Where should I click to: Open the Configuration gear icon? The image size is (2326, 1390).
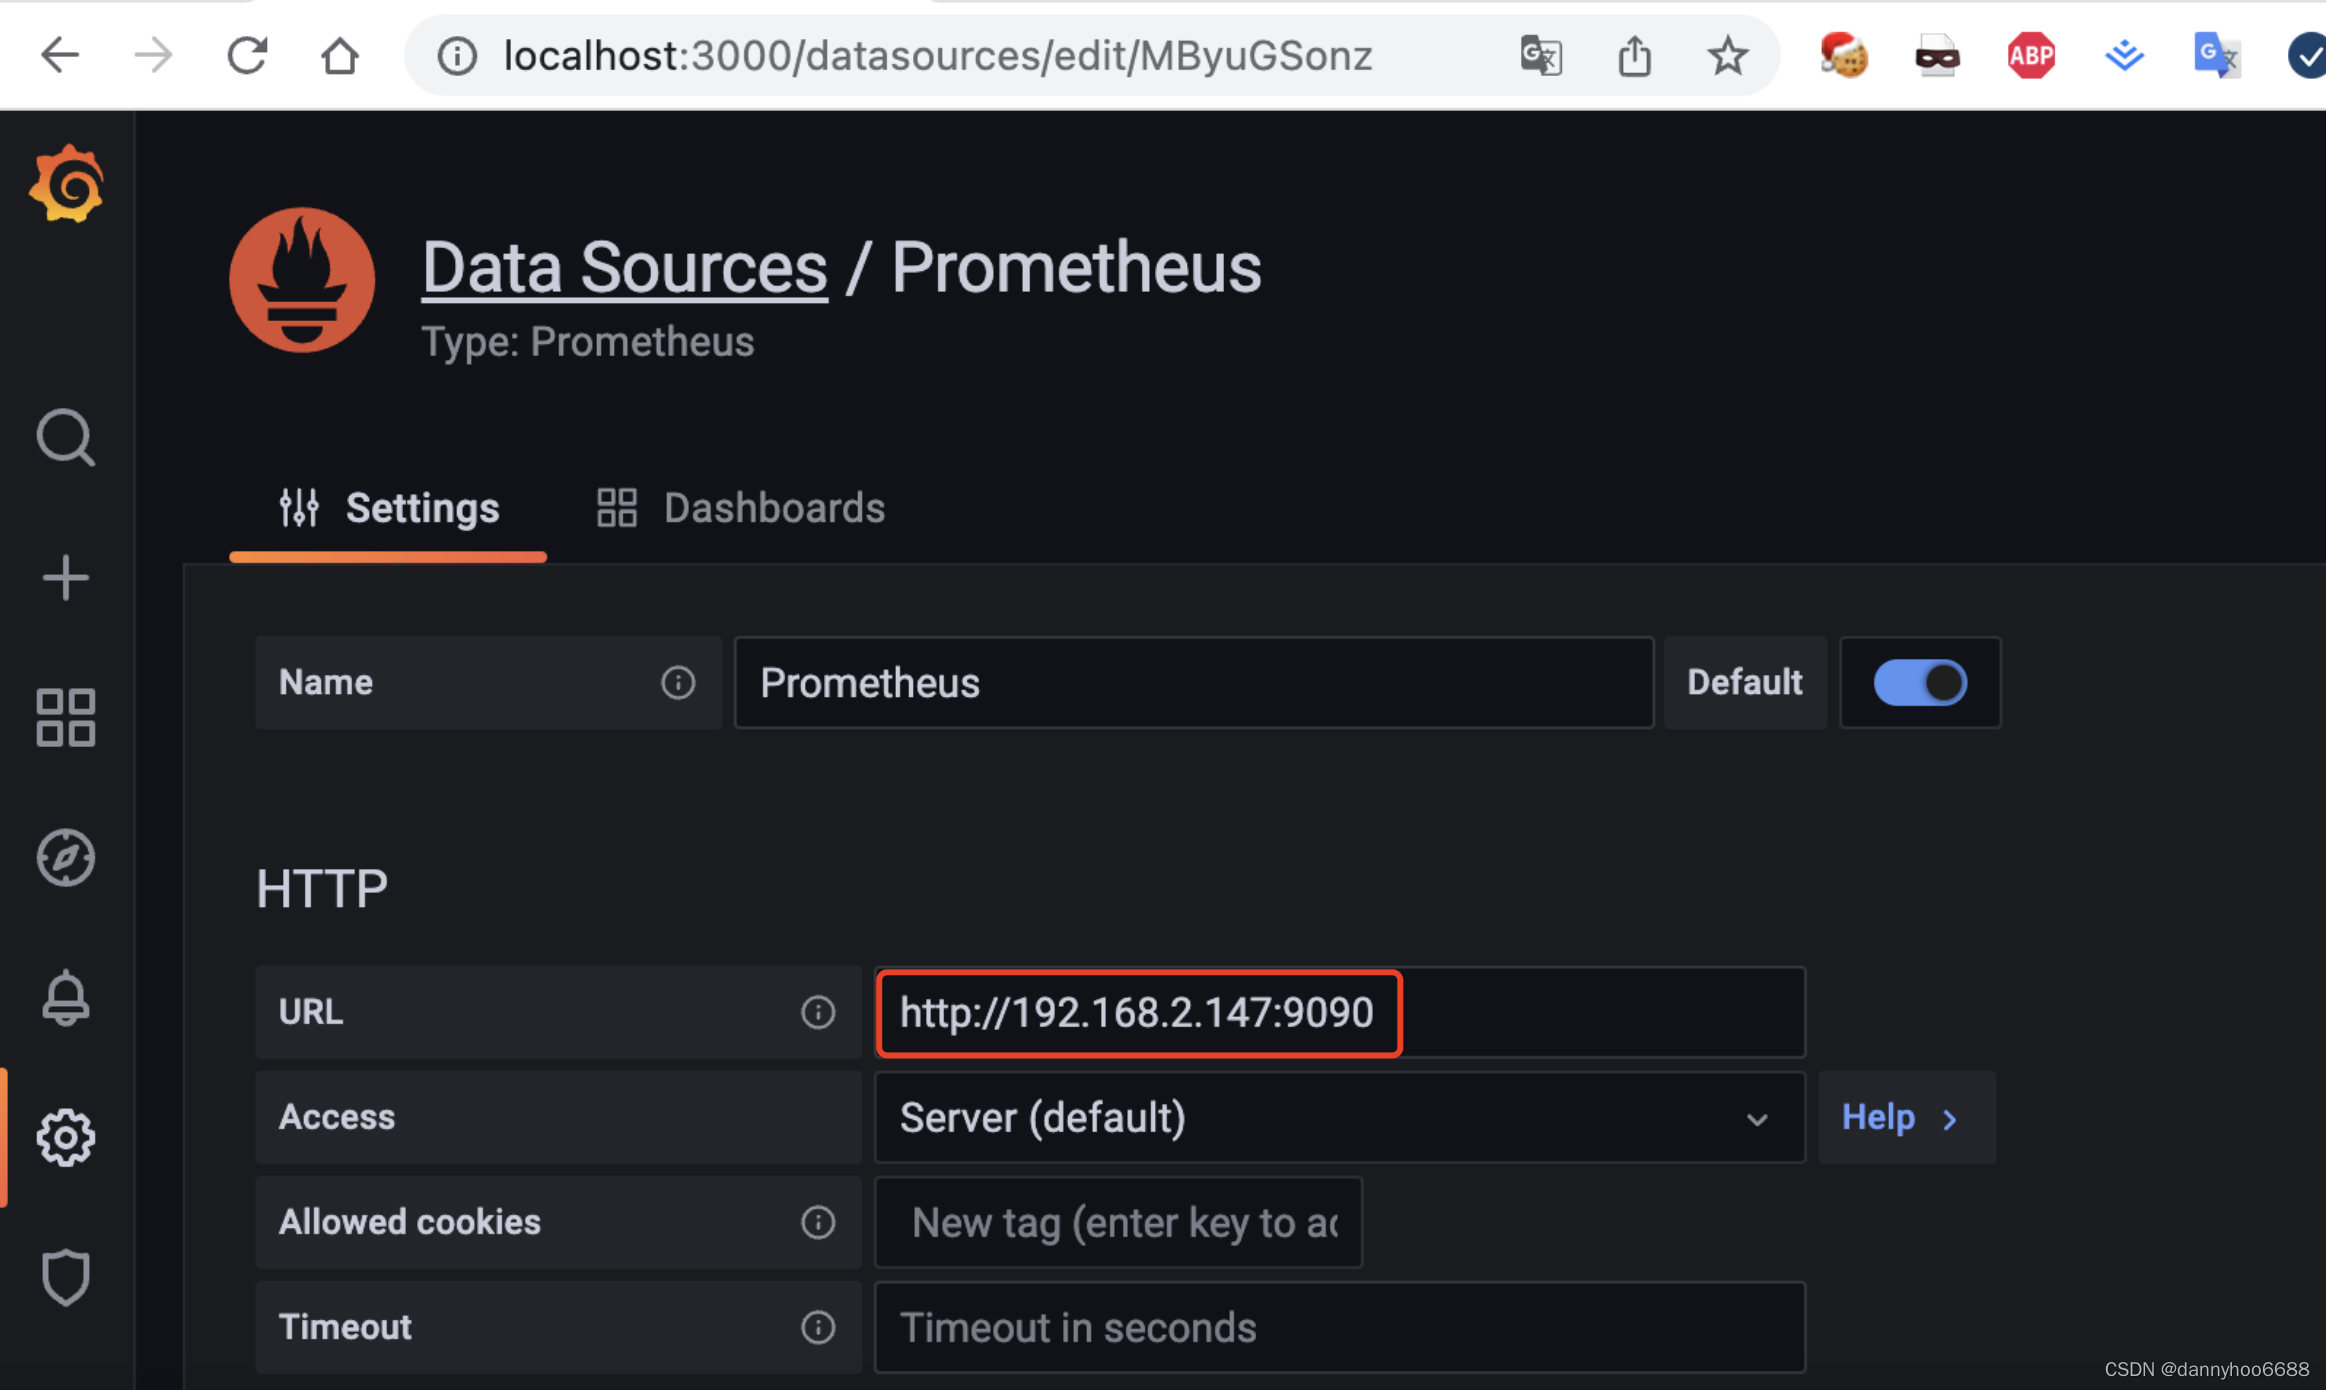tap(66, 1137)
